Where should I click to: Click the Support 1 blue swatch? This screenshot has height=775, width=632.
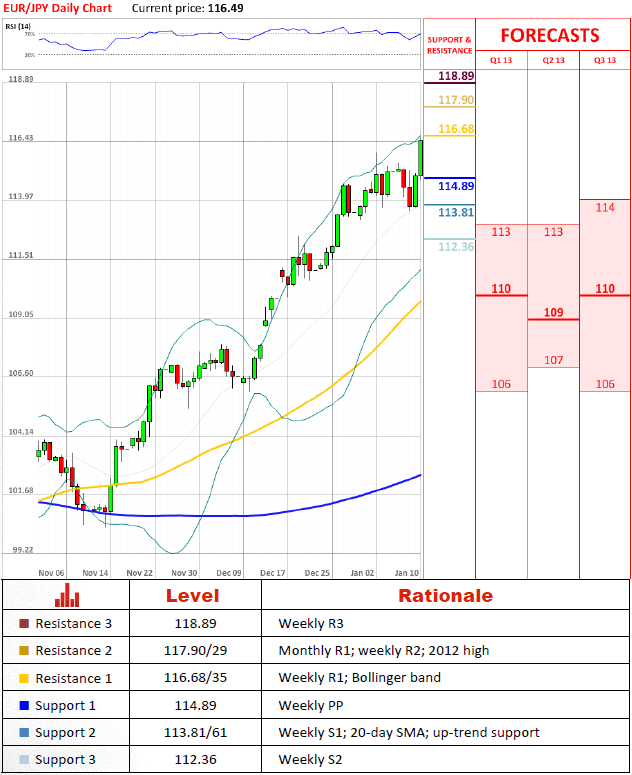click(24, 705)
